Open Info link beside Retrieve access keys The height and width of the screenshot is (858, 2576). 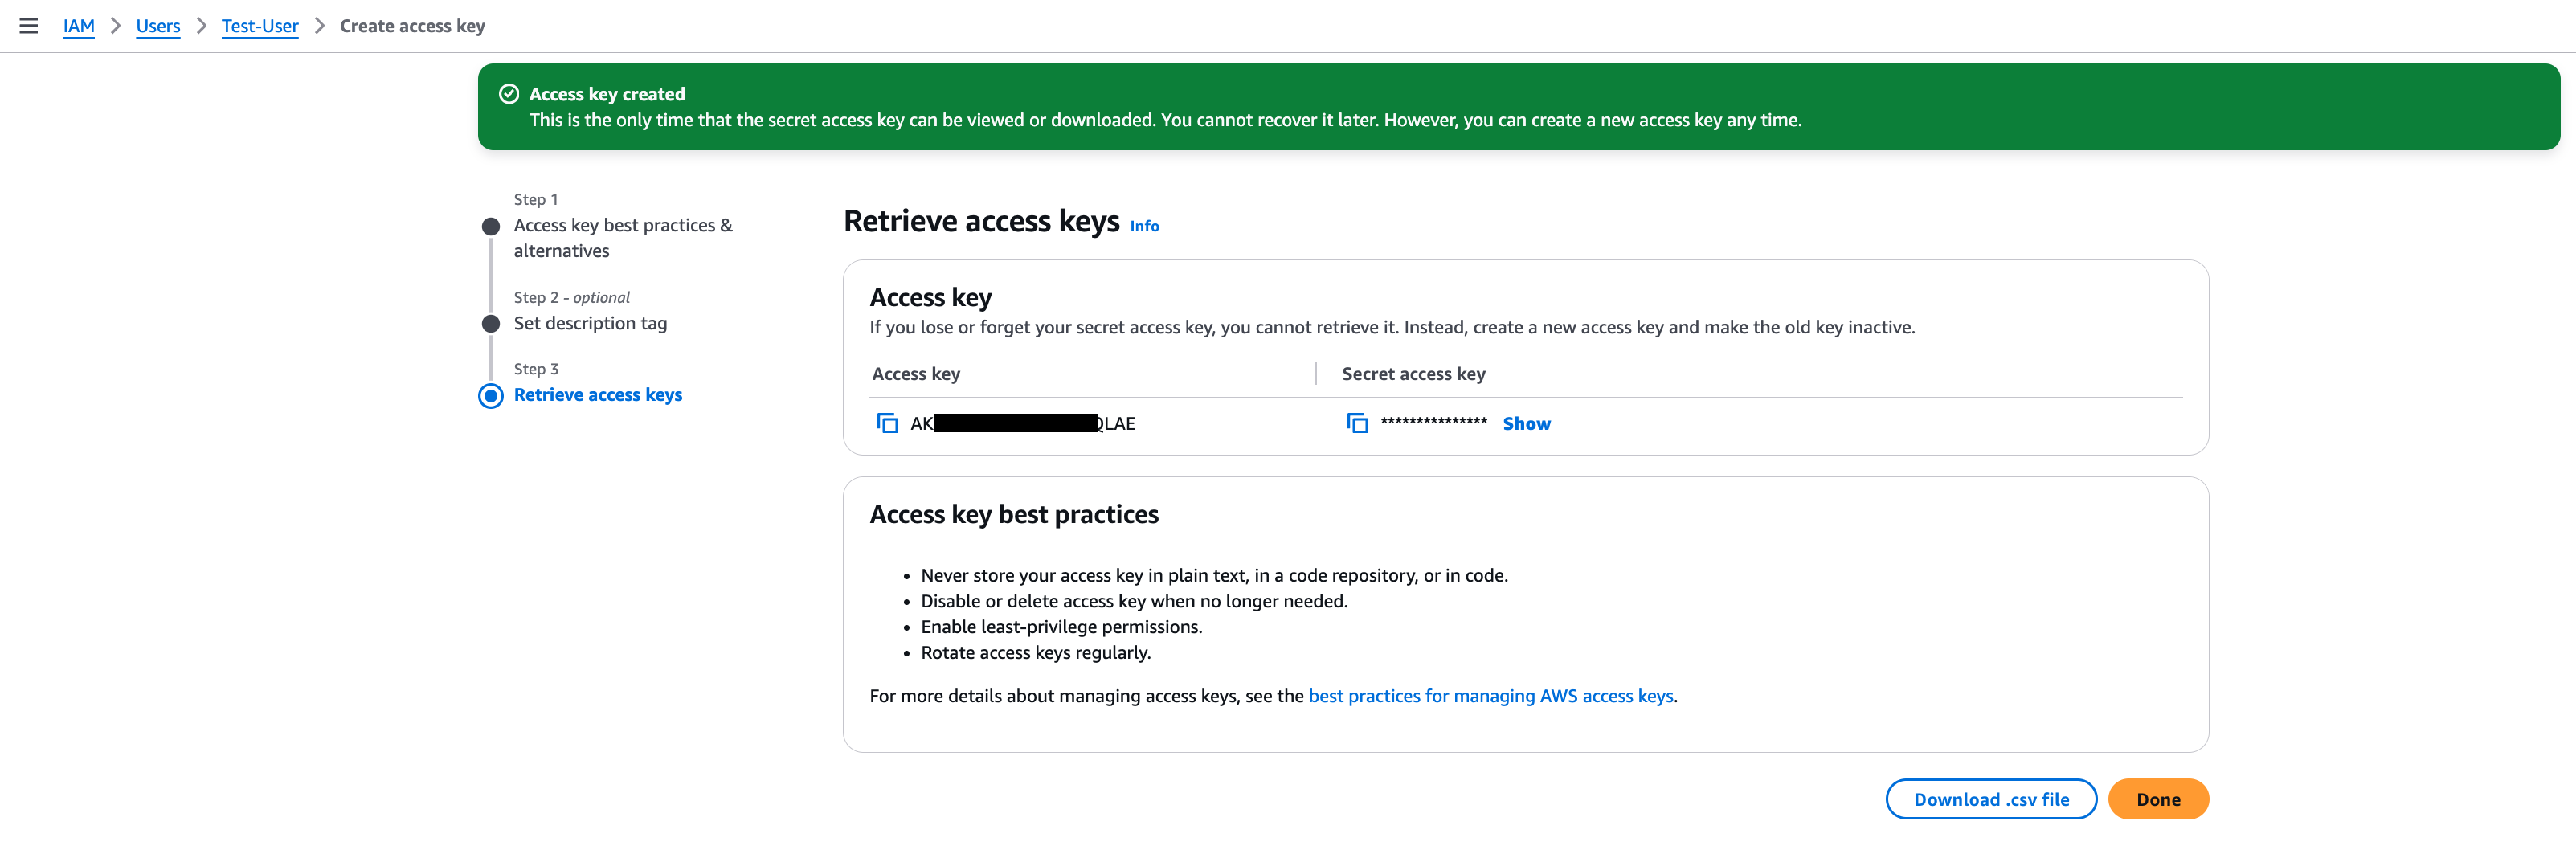tap(1143, 226)
